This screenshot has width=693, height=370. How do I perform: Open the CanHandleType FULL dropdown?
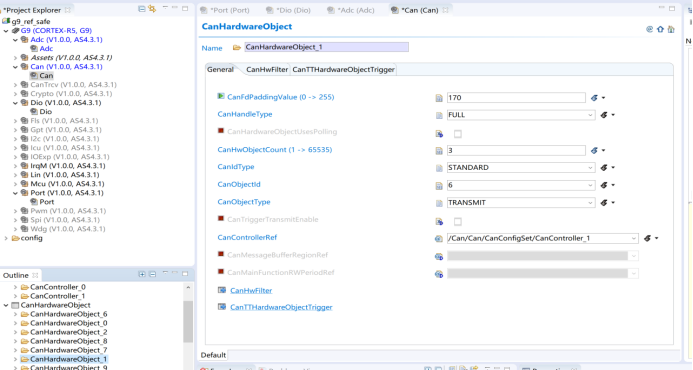tap(590, 115)
